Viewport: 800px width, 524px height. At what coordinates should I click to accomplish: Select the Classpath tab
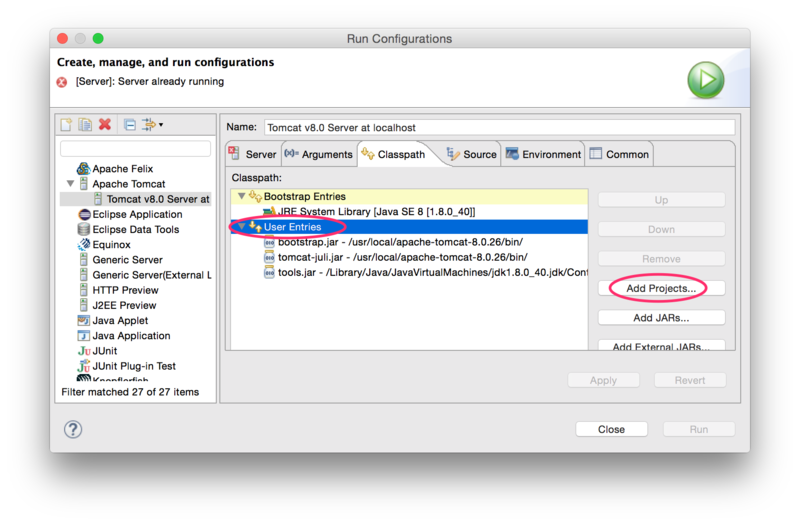point(393,154)
